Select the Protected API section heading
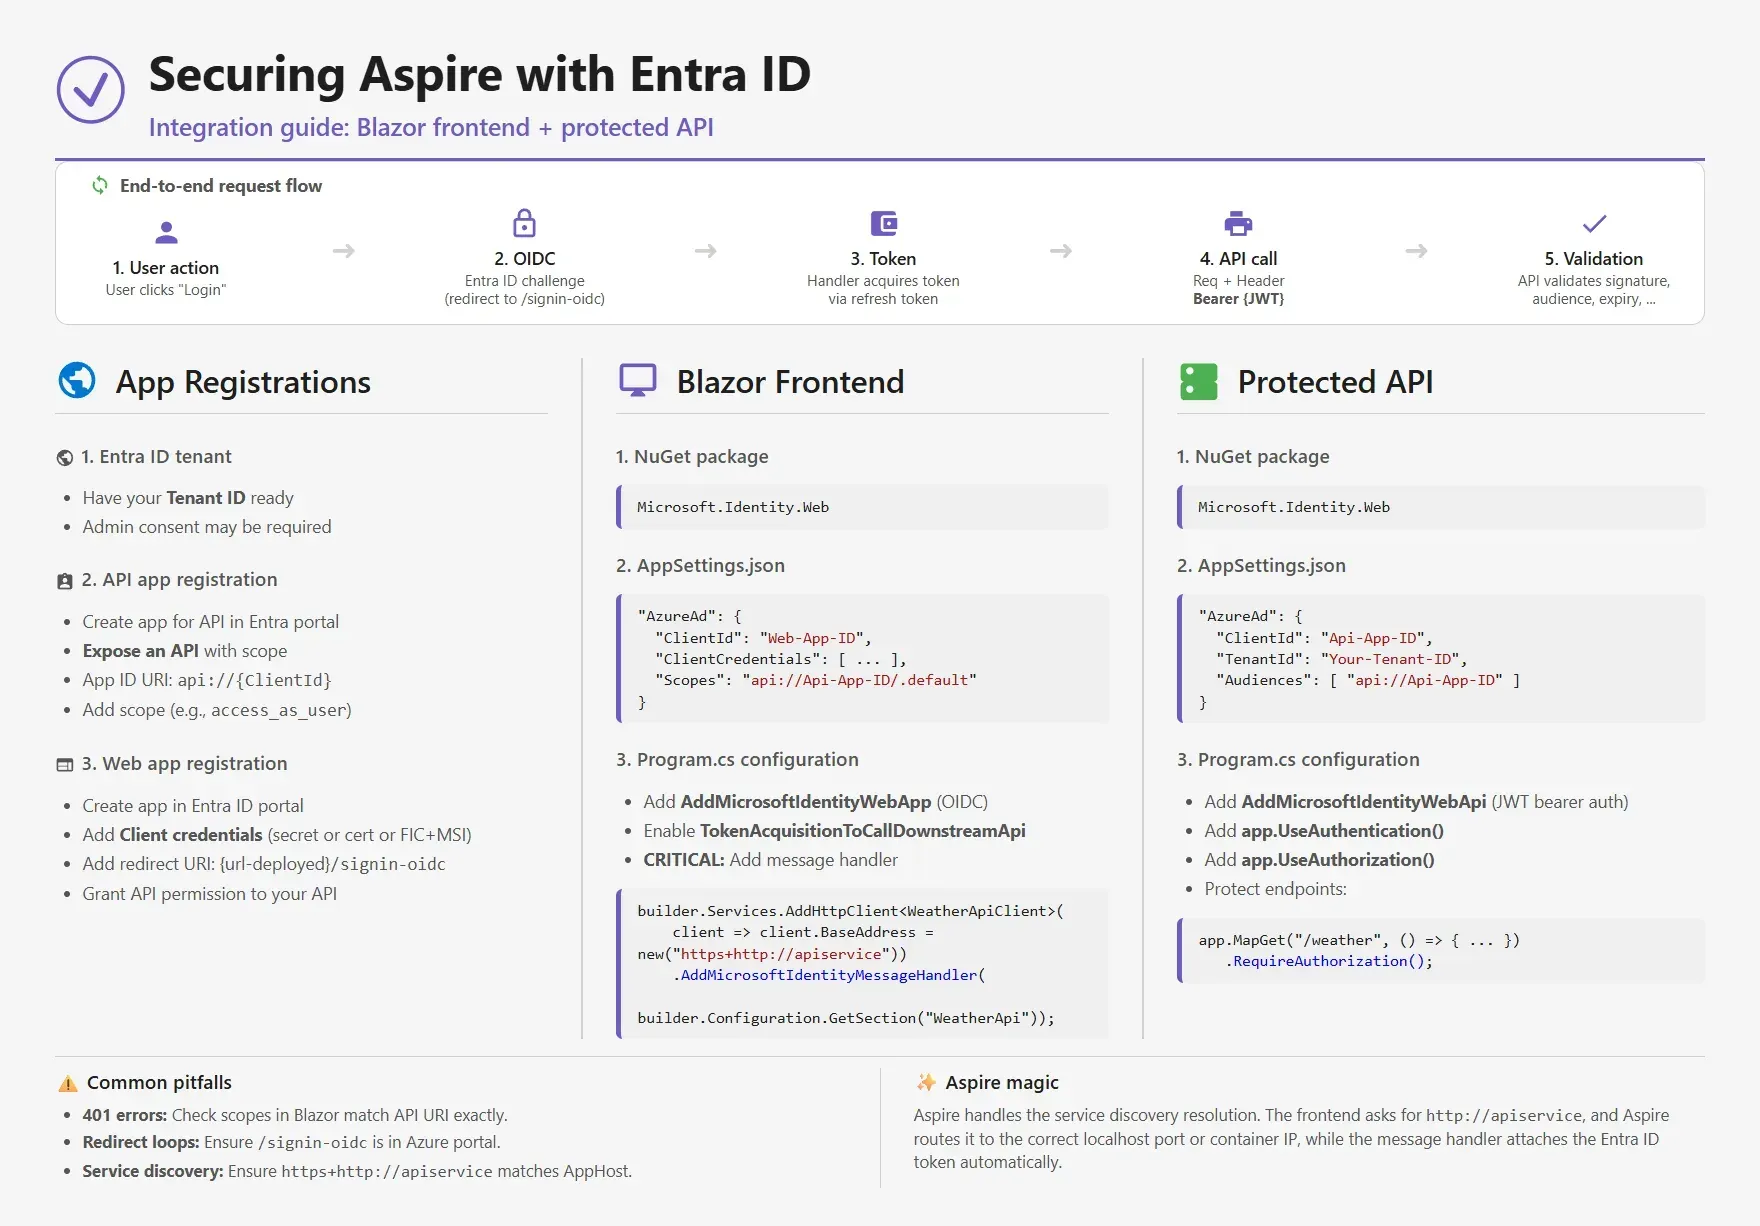The height and width of the screenshot is (1226, 1760). coord(1335,382)
